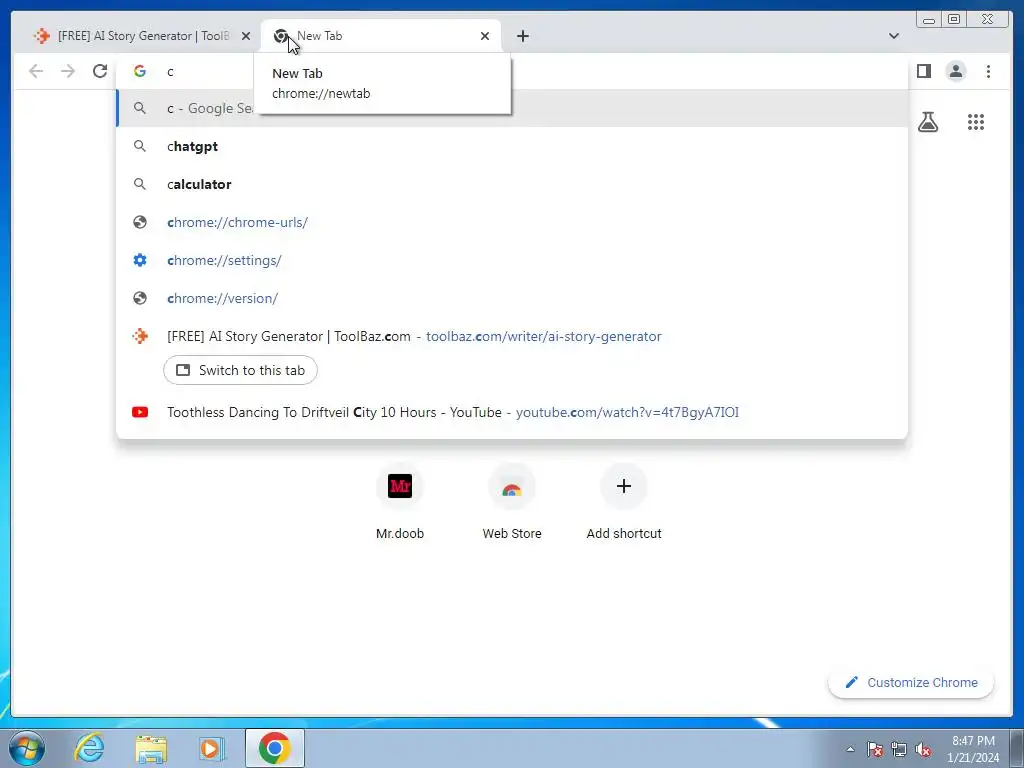Reload the current page
Viewport: 1024px width, 768px height.
tap(100, 71)
